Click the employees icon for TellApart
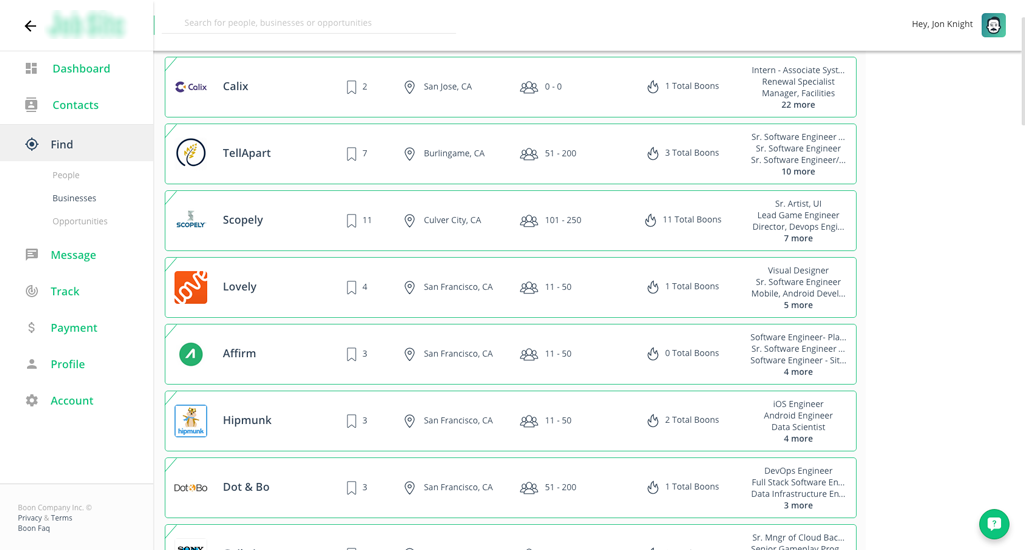This screenshot has height=550, width=1025. (x=529, y=154)
